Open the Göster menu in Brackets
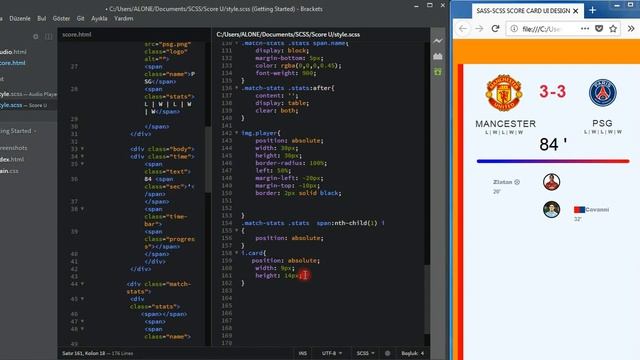This screenshot has height=360, width=640. coord(61,18)
